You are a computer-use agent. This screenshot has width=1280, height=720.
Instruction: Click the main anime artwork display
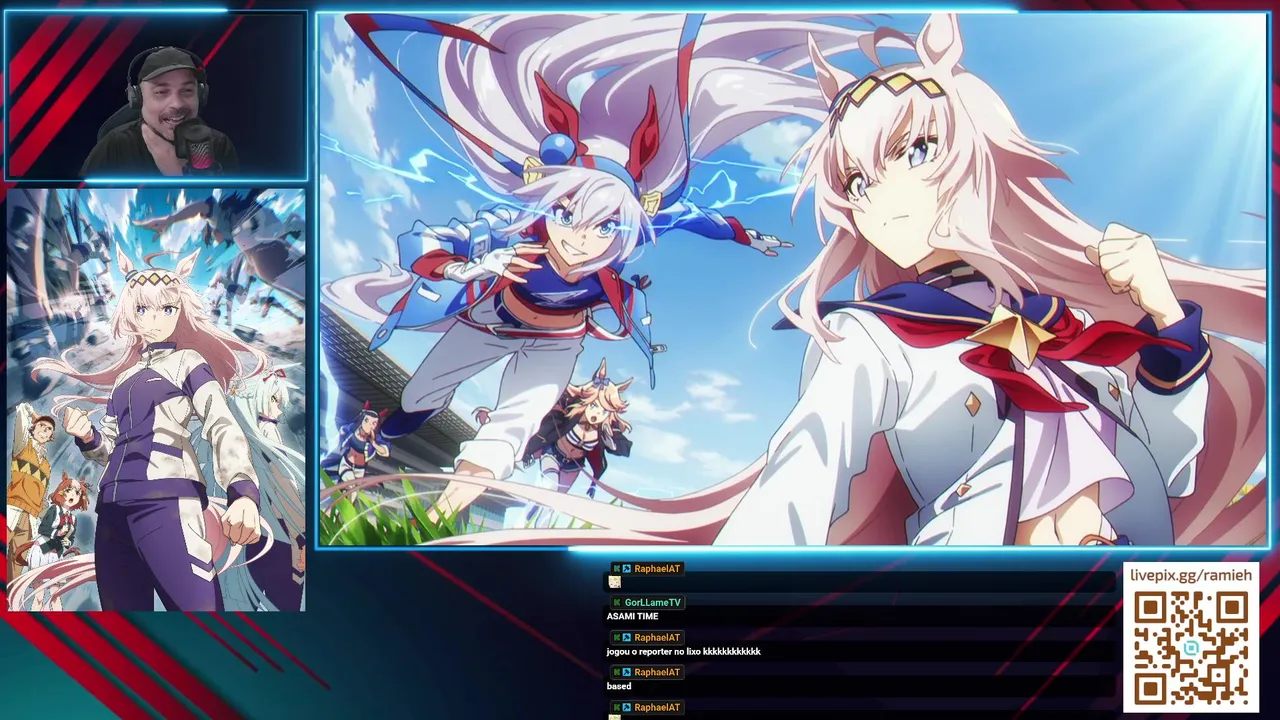pyautogui.click(x=793, y=280)
